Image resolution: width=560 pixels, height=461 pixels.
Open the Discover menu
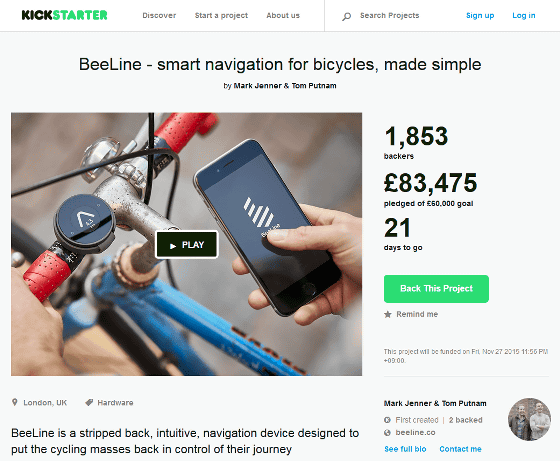(159, 15)
